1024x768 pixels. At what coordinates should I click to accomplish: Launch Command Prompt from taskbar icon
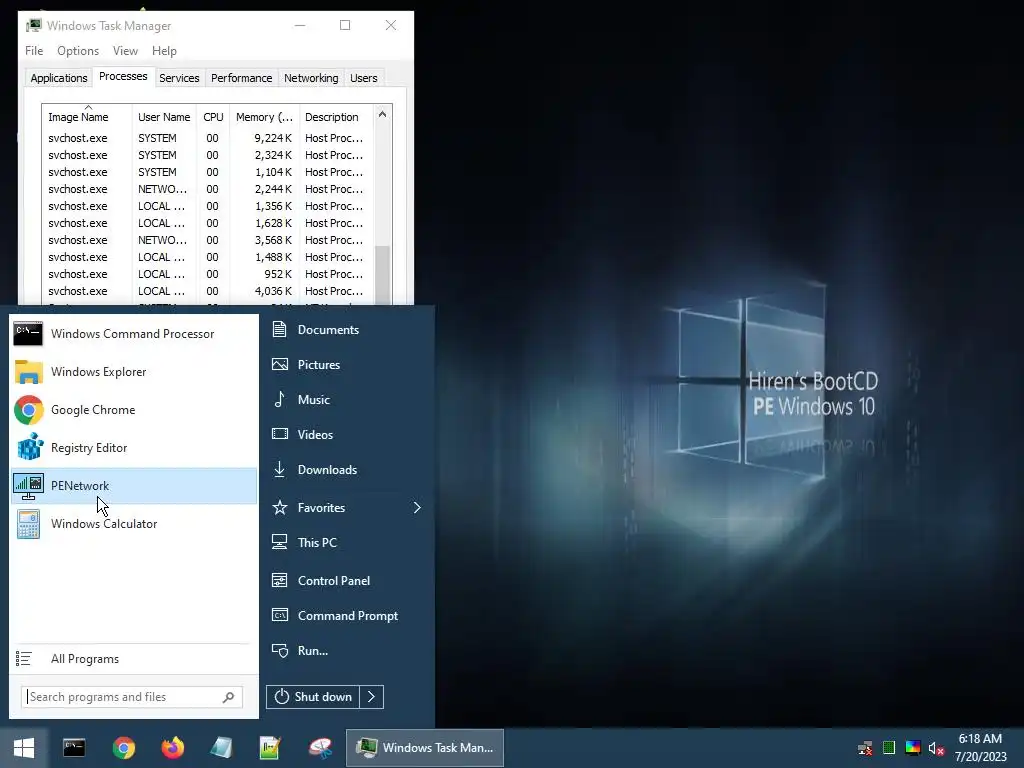click(x=74, y=748)
